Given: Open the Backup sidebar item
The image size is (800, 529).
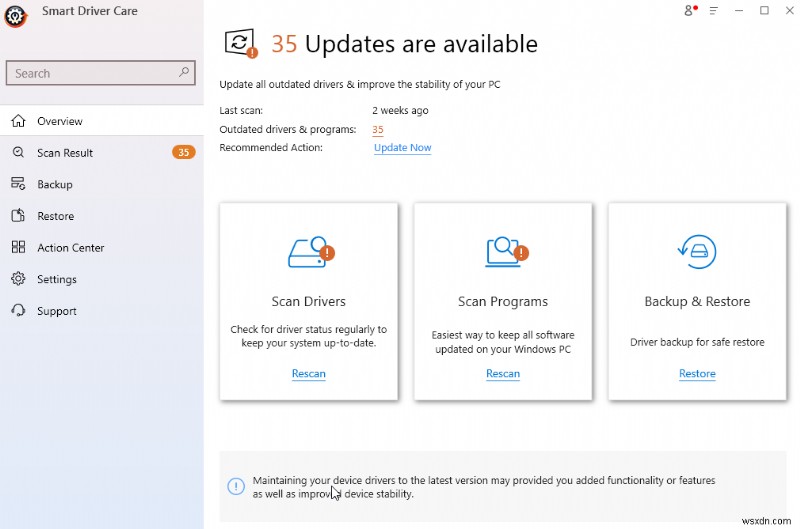Looking at the screenshot, I should pos(55,184).
